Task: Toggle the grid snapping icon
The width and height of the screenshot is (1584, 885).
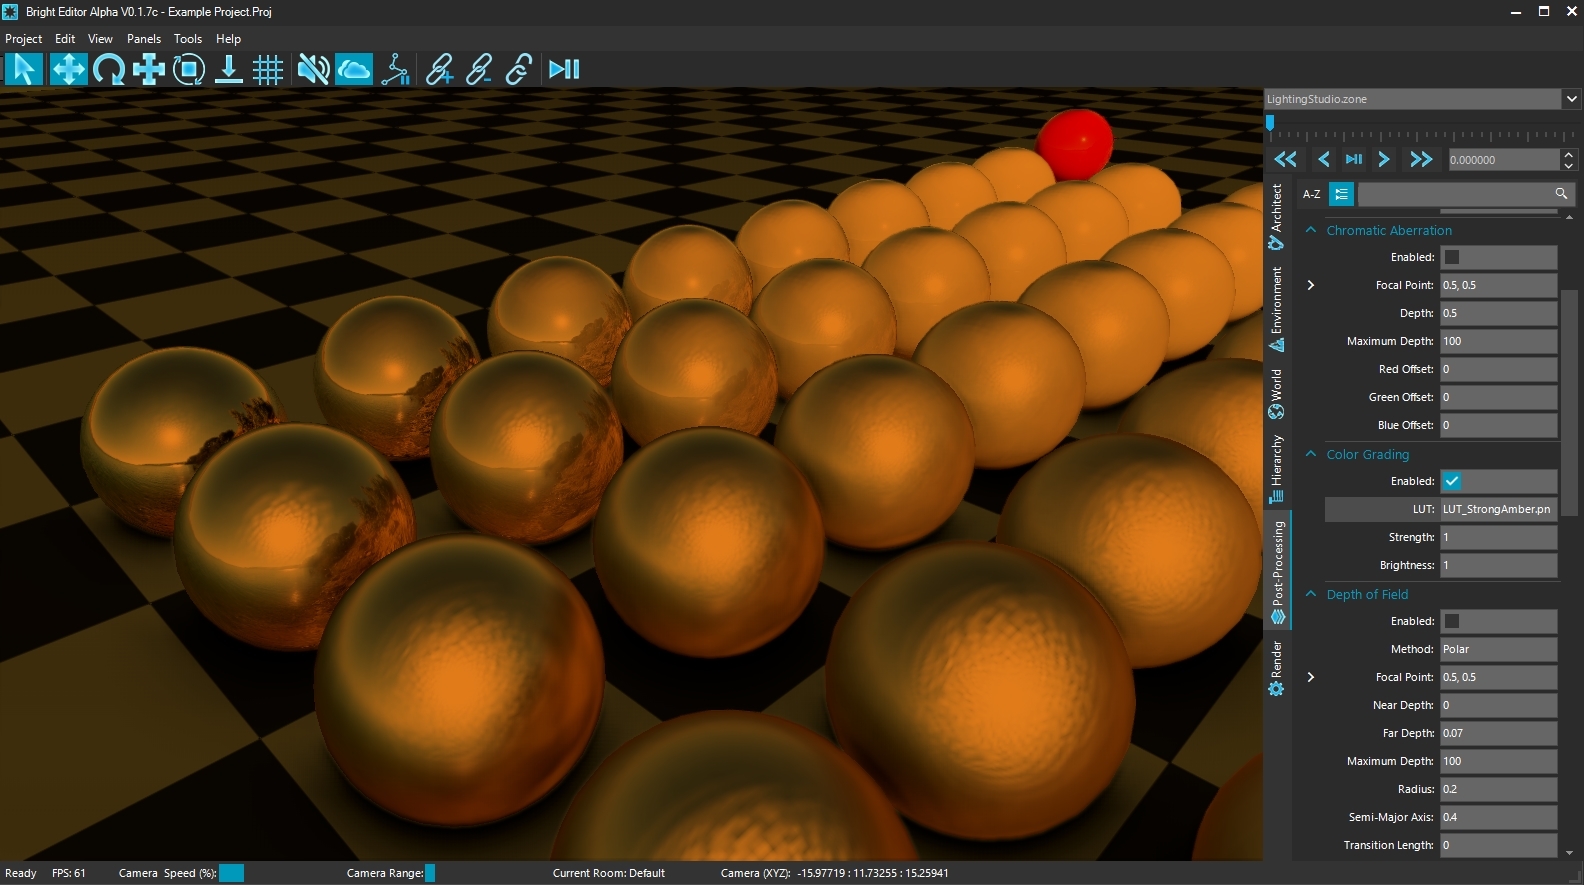Action: point(268,69)
